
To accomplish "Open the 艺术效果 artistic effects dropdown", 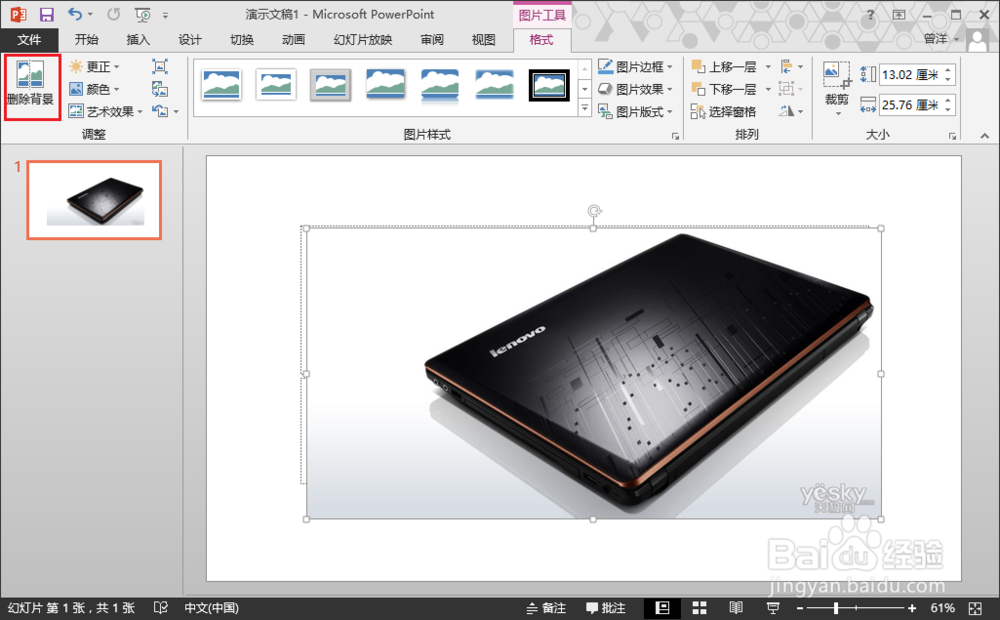I will coord(106,111).
